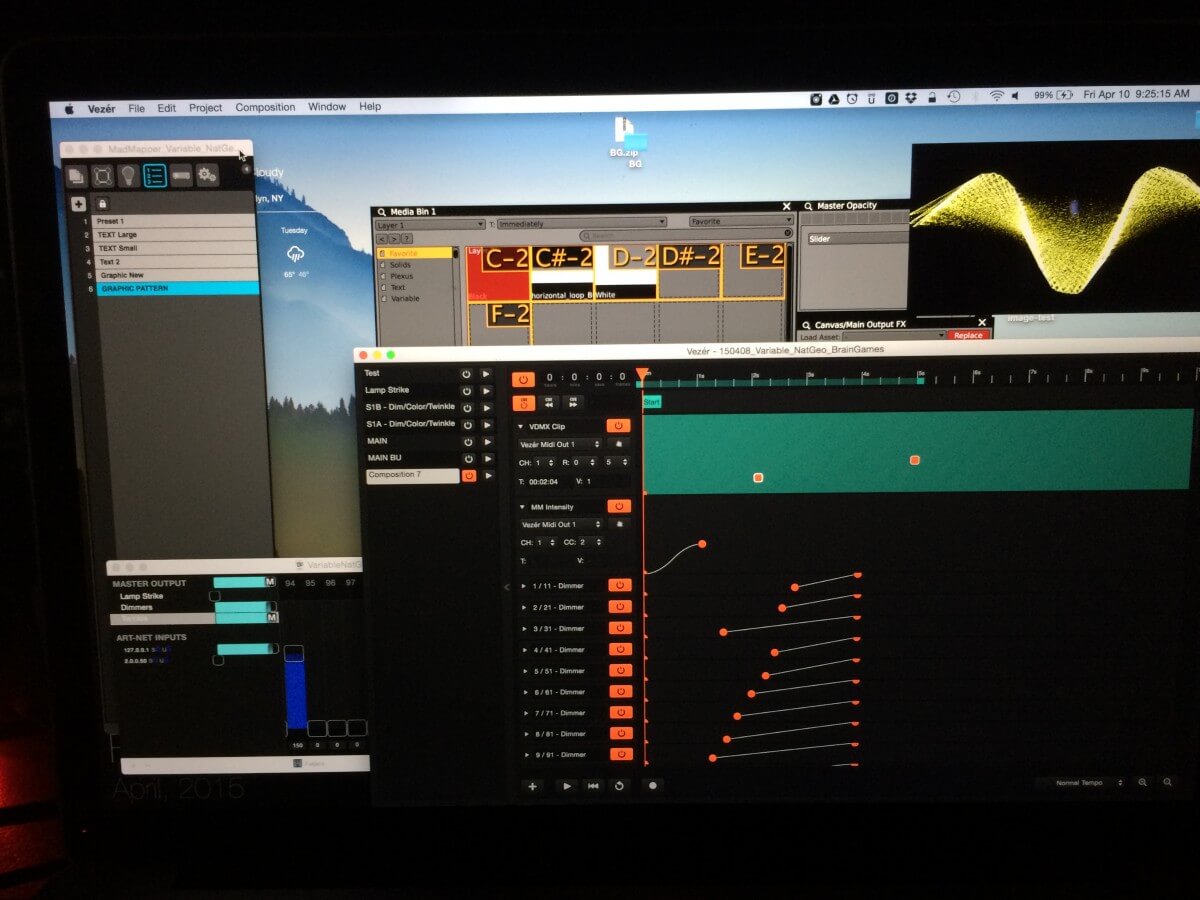1200x900 pixels.
Task: Click the Master Opacity Slider bar
Action: point(858,239)
